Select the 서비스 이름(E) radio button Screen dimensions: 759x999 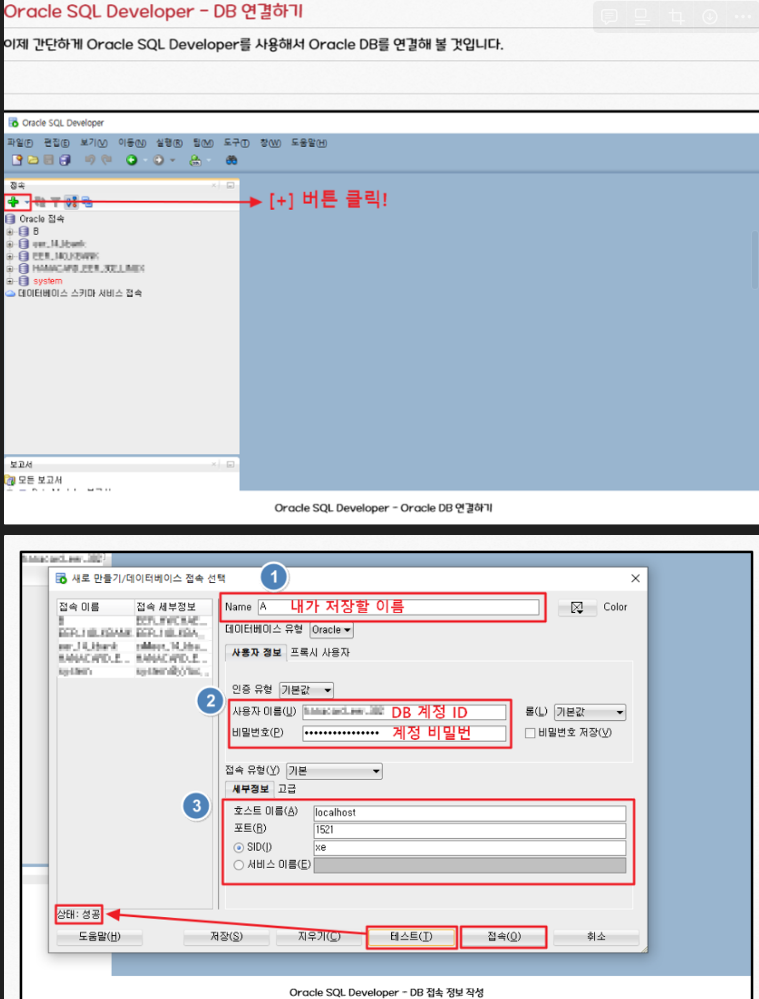tap(238, 865)
